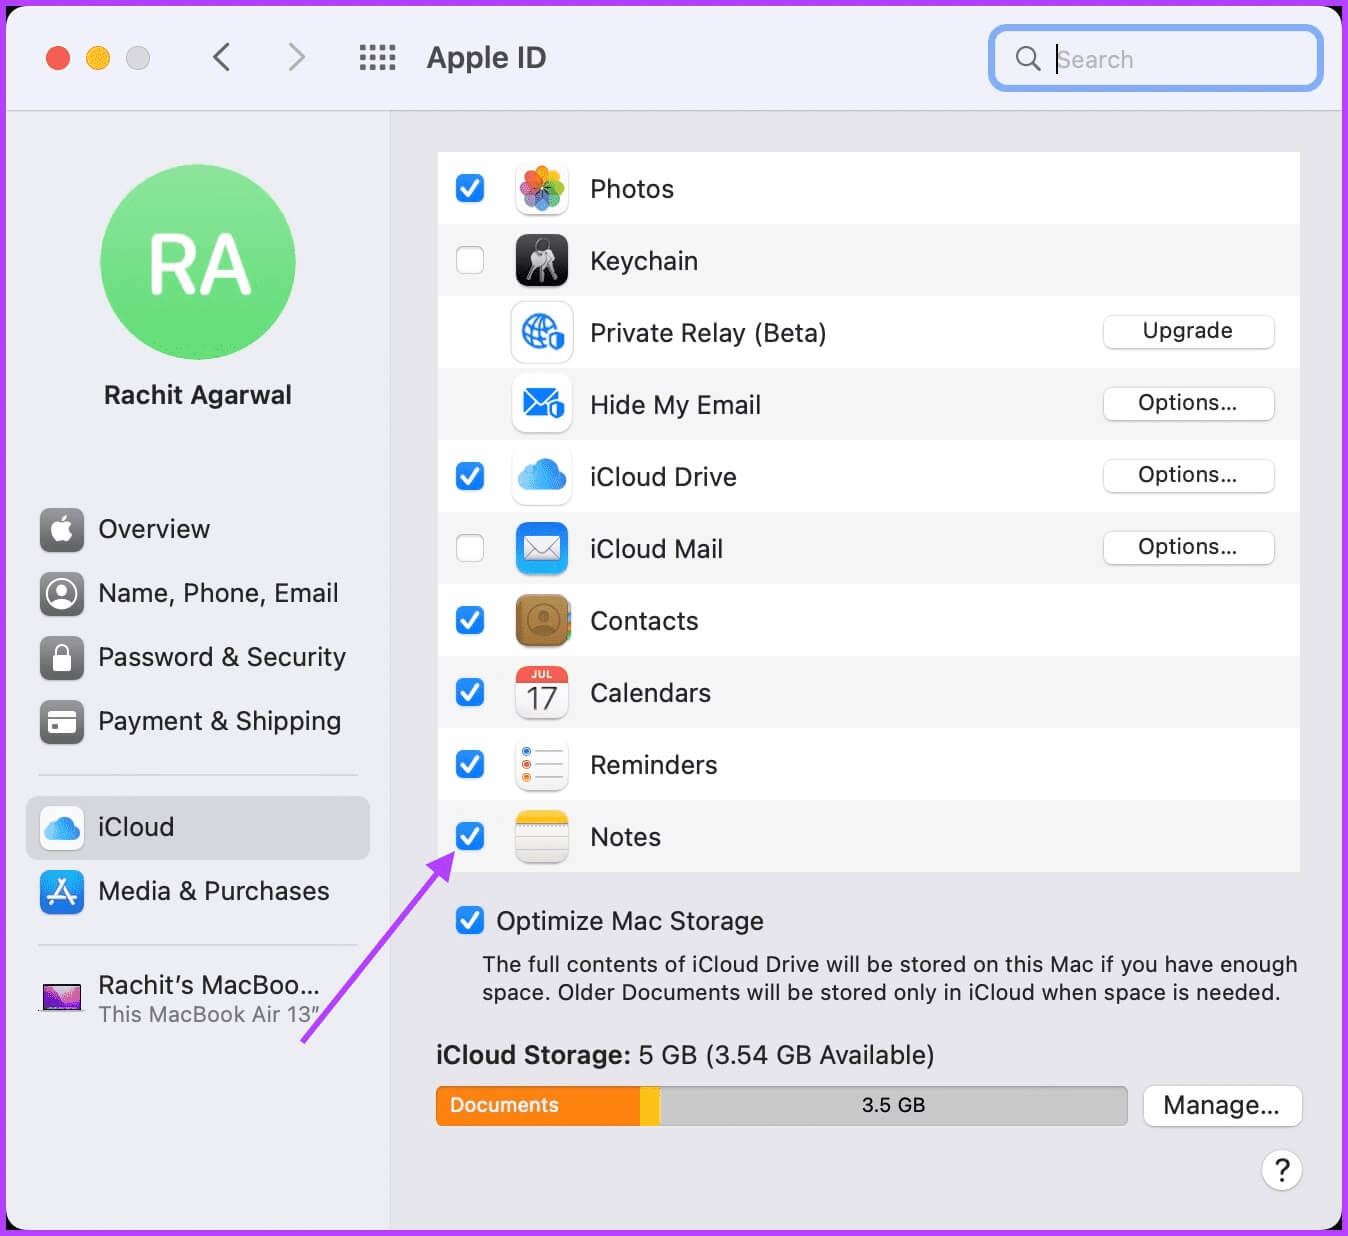The image size is (1348, 1236).
Task: Open iCloud Mail Options
Action: 1188,547
